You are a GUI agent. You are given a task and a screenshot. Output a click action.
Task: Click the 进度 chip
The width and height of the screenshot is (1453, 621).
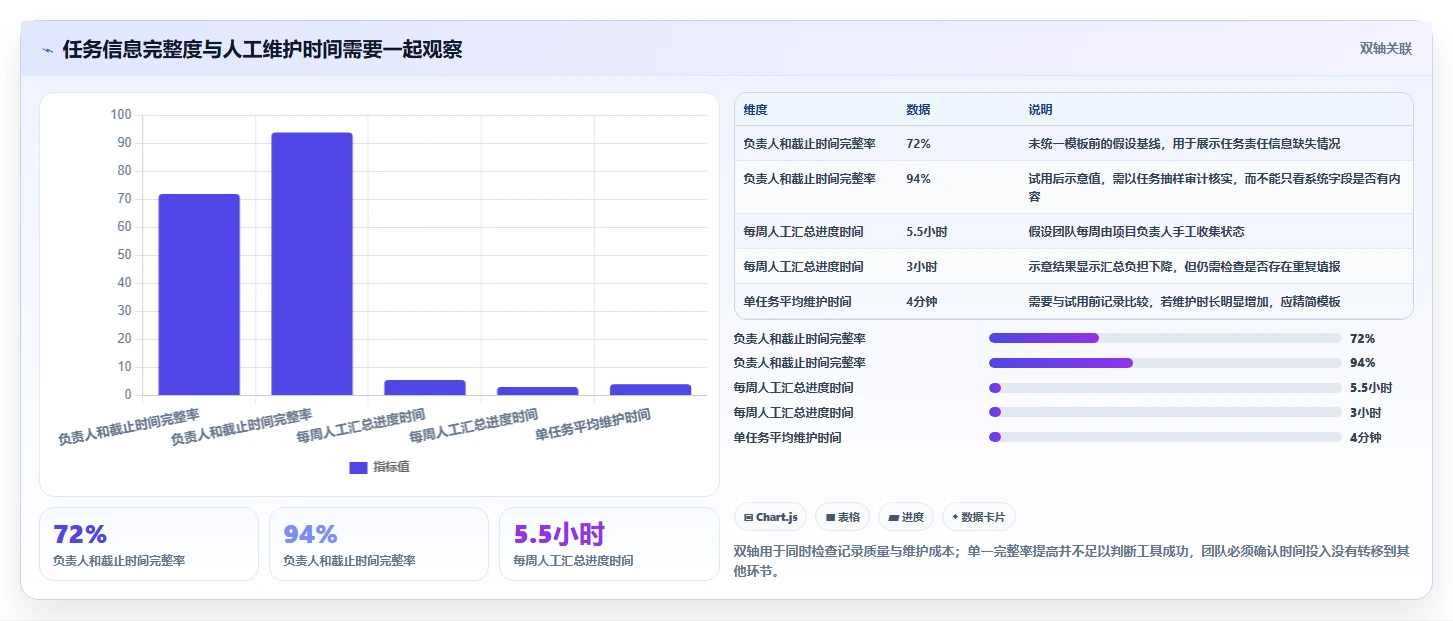(906, 517)
